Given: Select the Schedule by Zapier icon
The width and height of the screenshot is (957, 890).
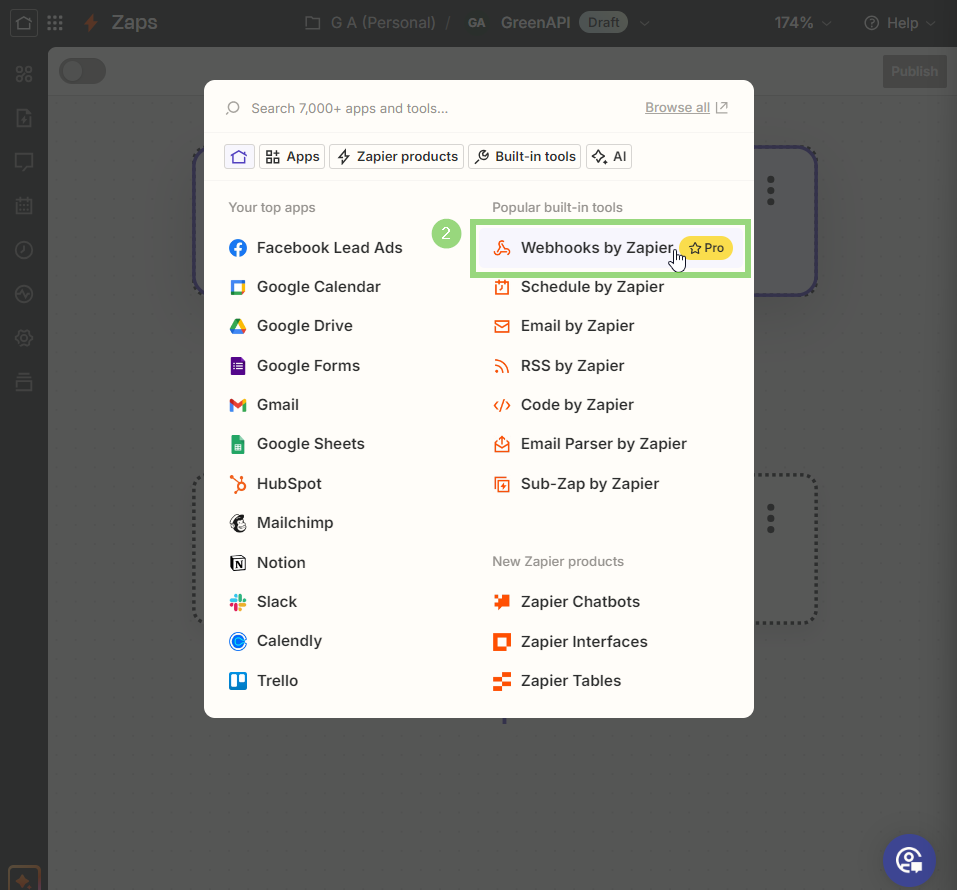Looking at the screenshot, I should [x=501, y=286].
